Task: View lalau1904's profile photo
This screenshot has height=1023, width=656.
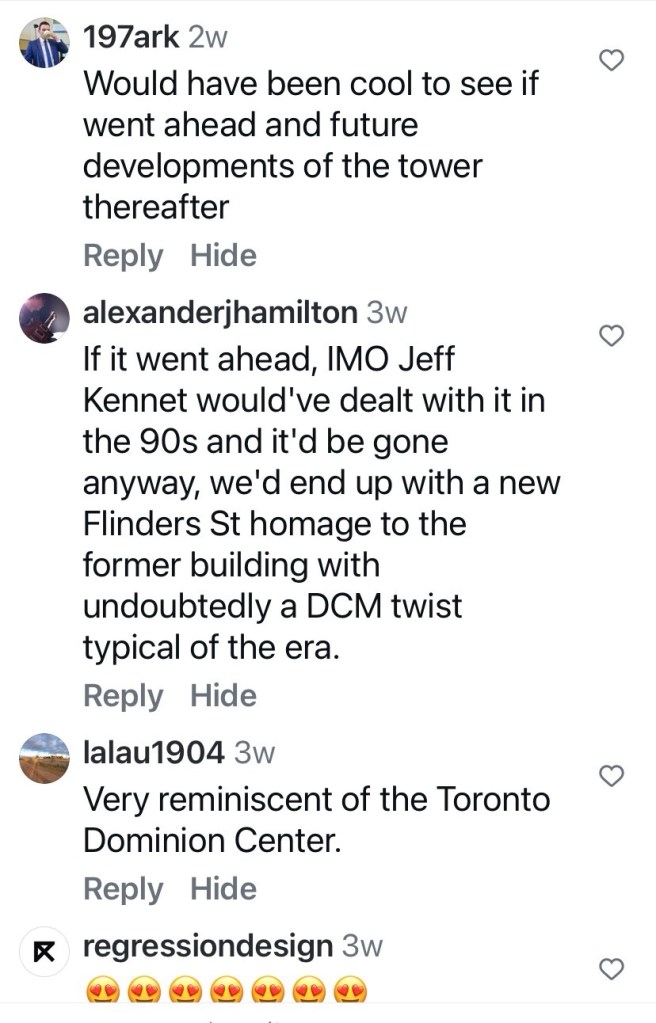Action: coord(45,758)
